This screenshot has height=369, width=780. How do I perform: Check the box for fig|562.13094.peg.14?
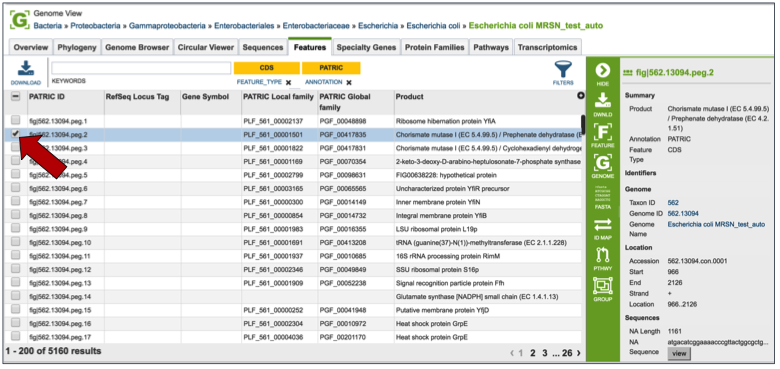click(15, 296)
